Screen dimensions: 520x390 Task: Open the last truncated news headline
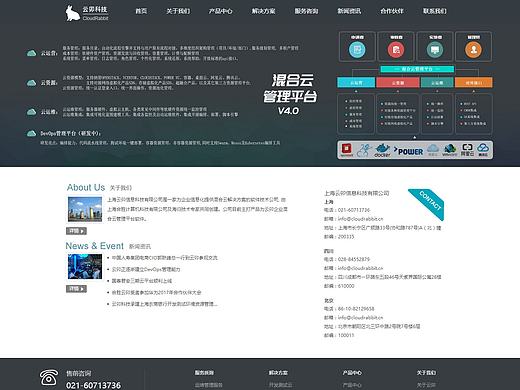tap(164, 304)
